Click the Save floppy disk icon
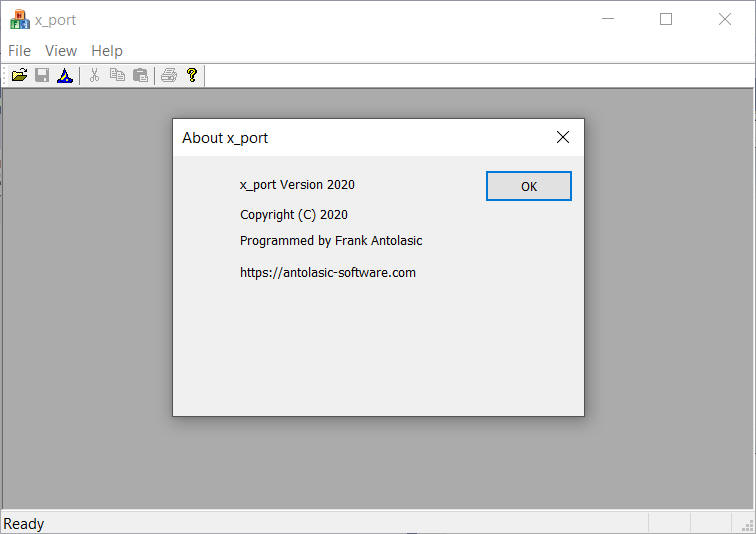This screenshot has height=534, width=756. click(42, 75)
